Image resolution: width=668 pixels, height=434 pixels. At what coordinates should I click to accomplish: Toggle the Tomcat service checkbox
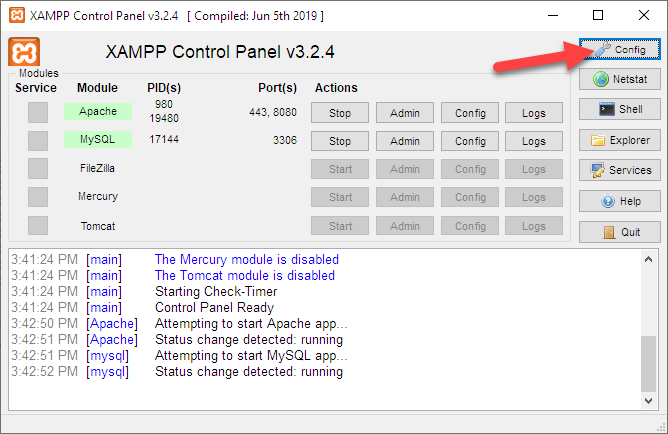(38, 225)
